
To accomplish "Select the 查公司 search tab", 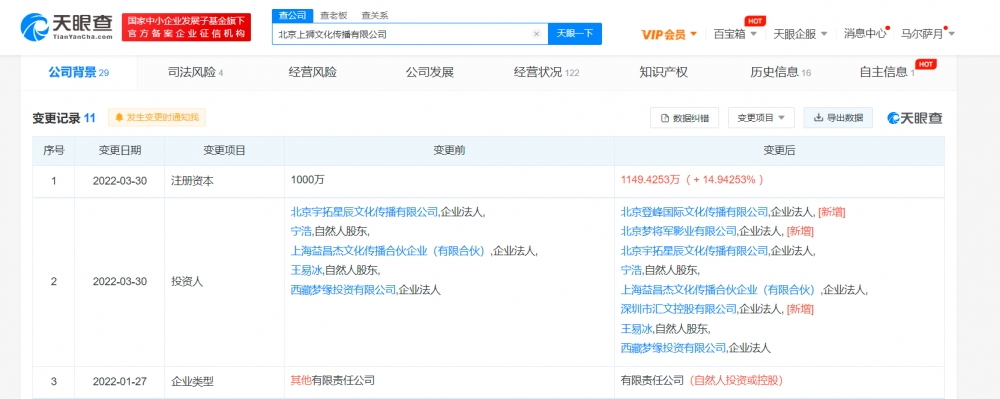I will coord(293,15).
